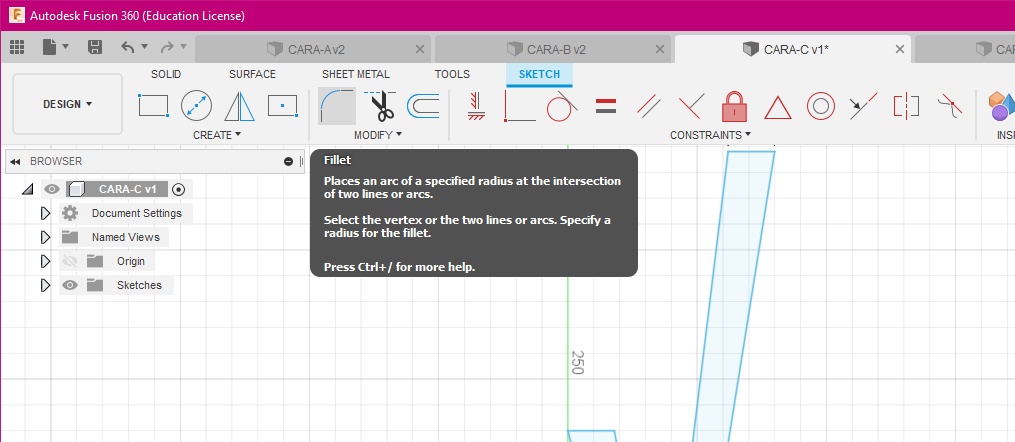Switch to the SURFACE ribbon tab
Viewport: 1015px width, 442px height.
click(x=252, y=74)
